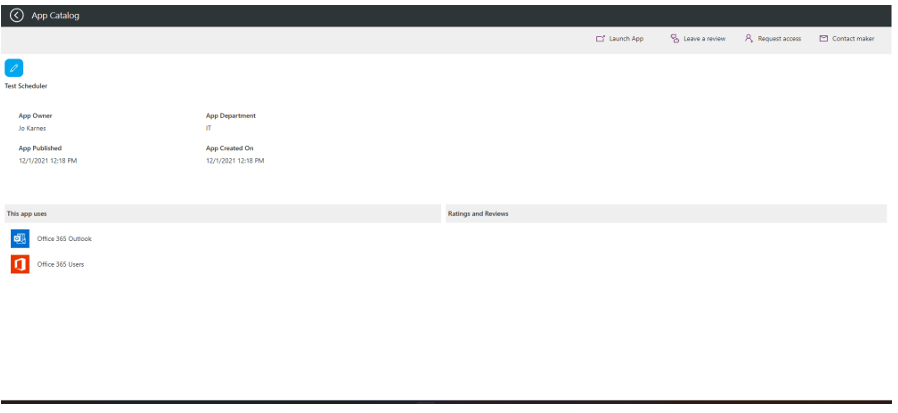Click the Office 365 Users connector name
Viewport: 898px width, 413px height.
(x=61, y=264)
